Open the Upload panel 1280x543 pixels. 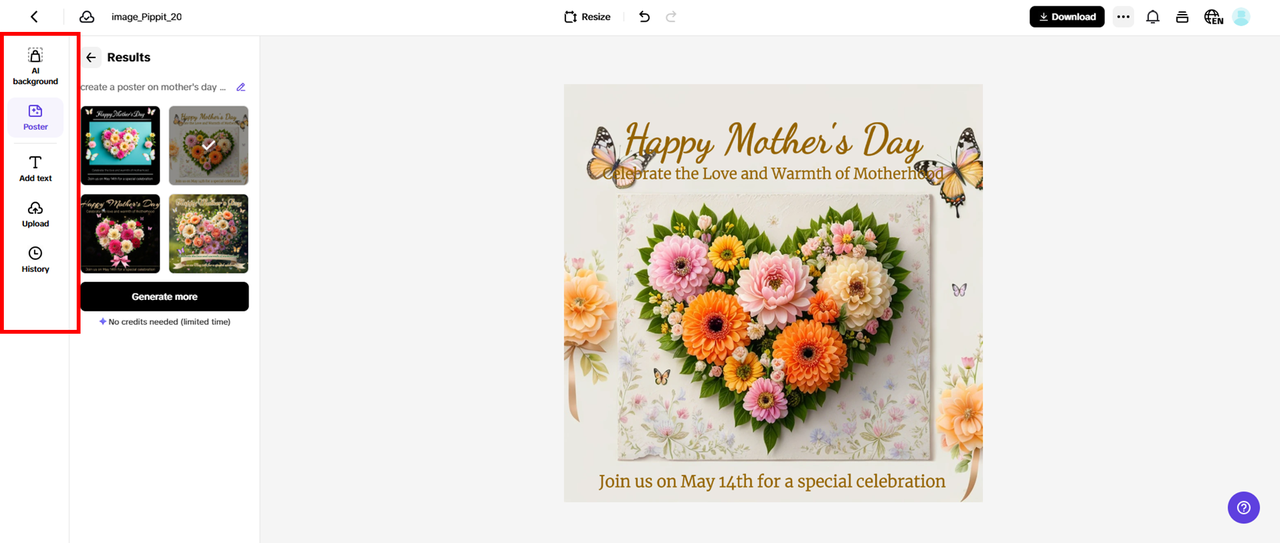click(x=35, y=214)
